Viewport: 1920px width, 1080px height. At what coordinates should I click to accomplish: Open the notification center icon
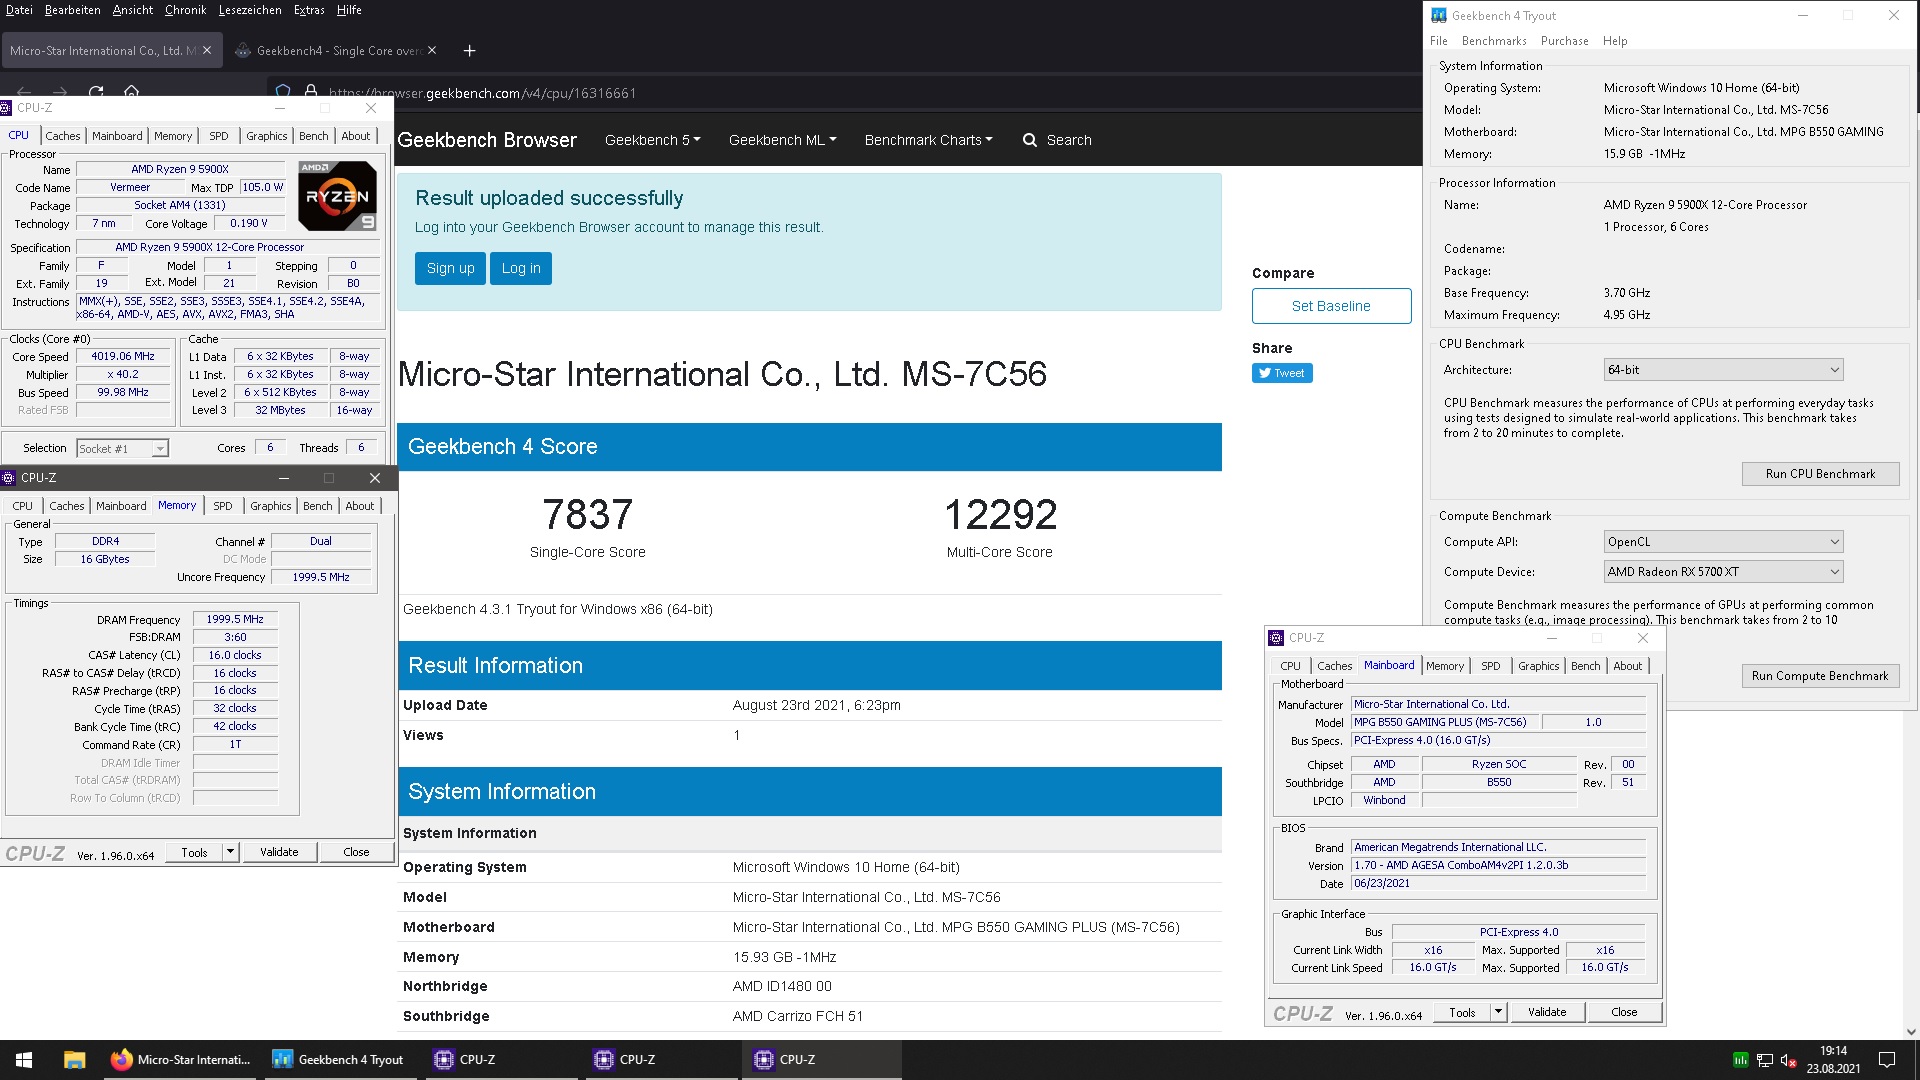(1887, 1060)
